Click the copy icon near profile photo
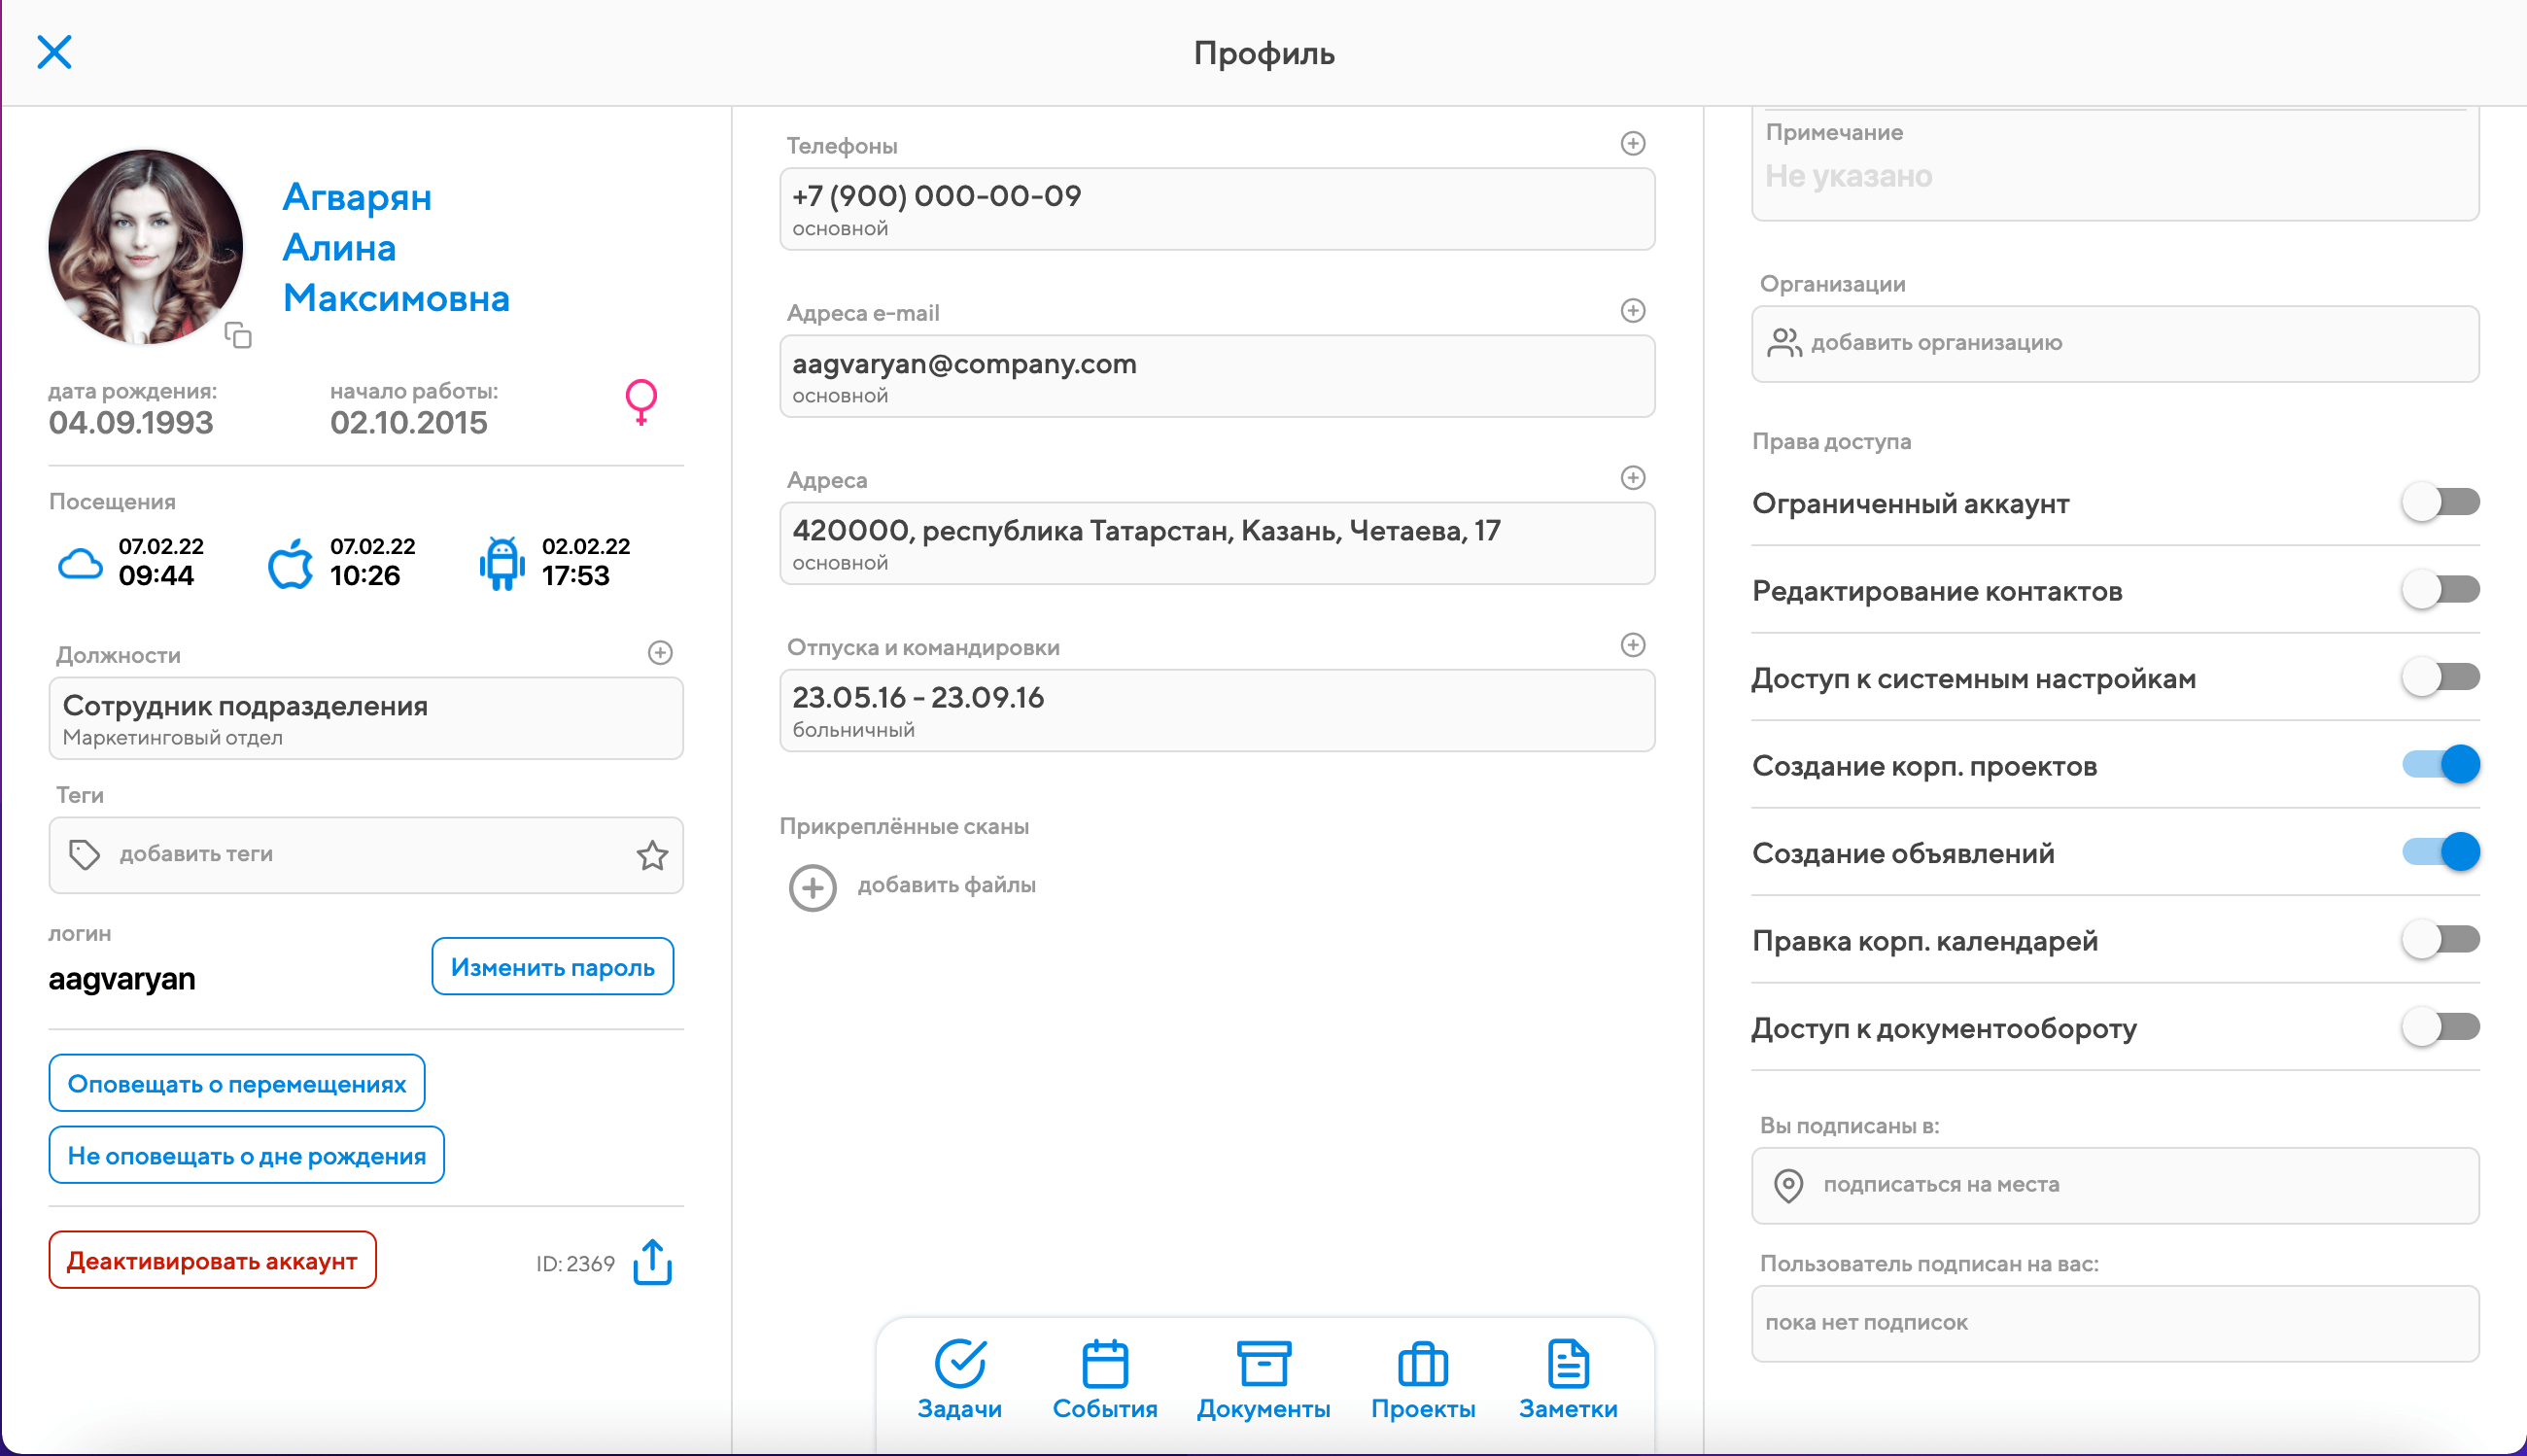This screenshot has width=2527, height=1456. [x=238, y=335]
